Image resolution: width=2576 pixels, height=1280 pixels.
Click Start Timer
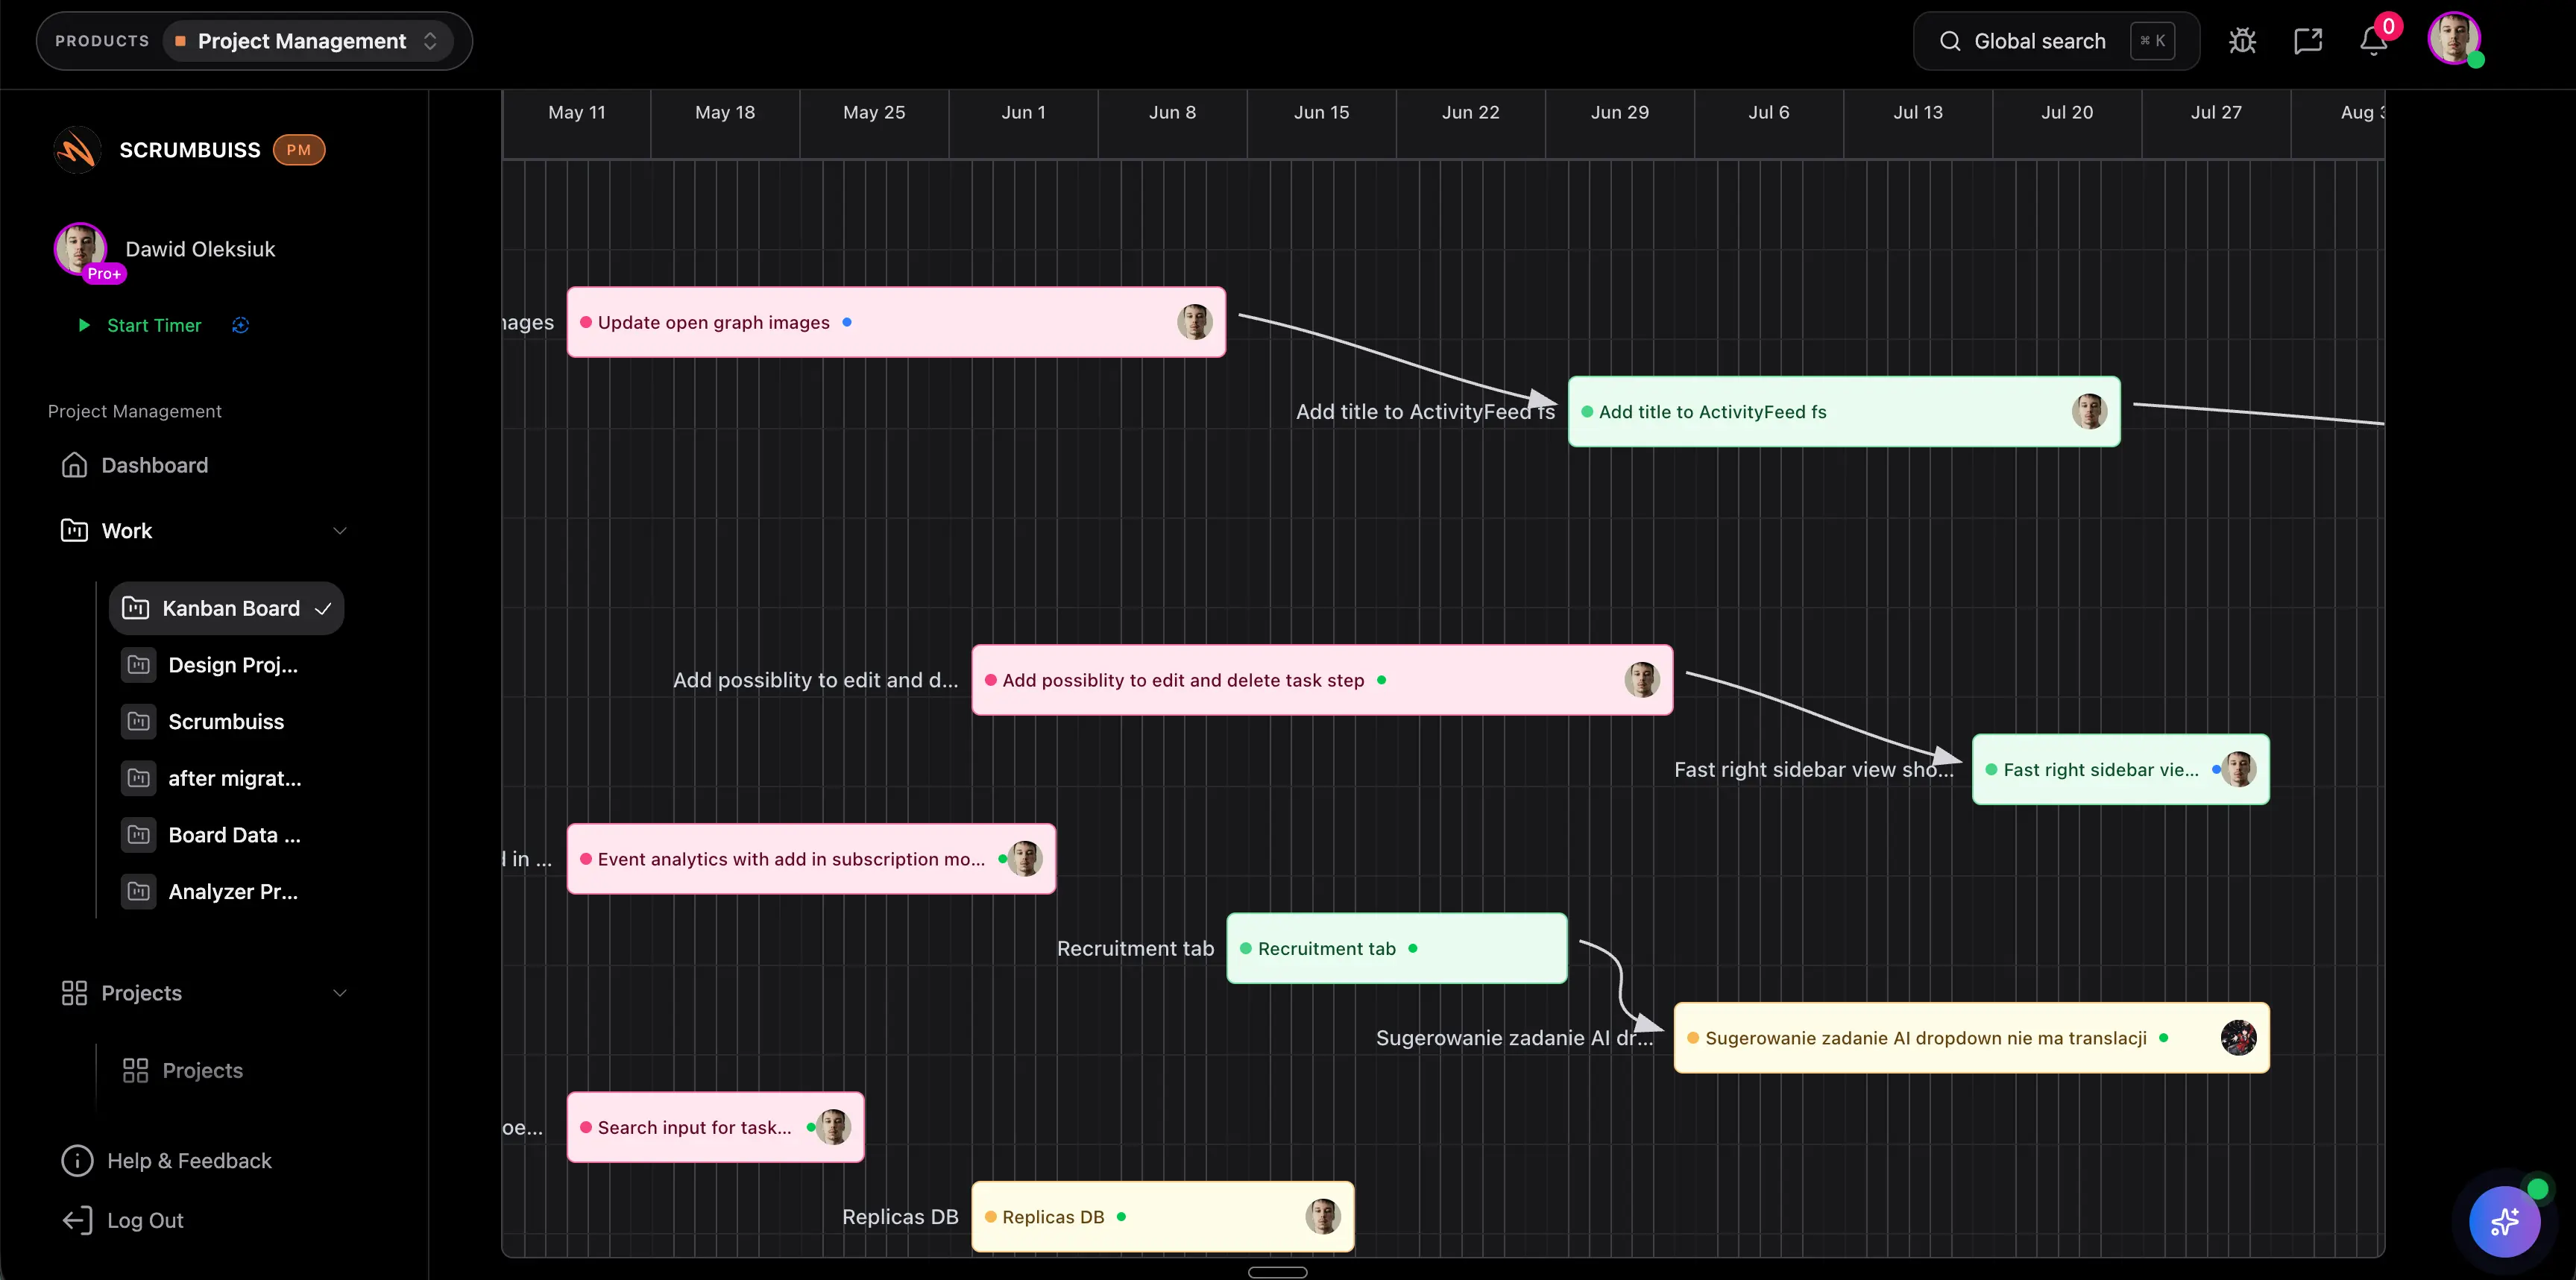[x=153, y=325]
